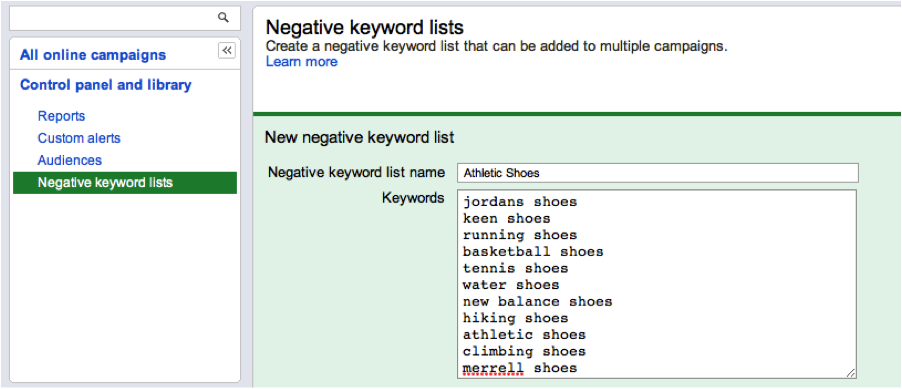902x389 pixels.
Task: Click the 'new balance shoes' keyword line
Action: pyautogui.click(x=538, y=302)
